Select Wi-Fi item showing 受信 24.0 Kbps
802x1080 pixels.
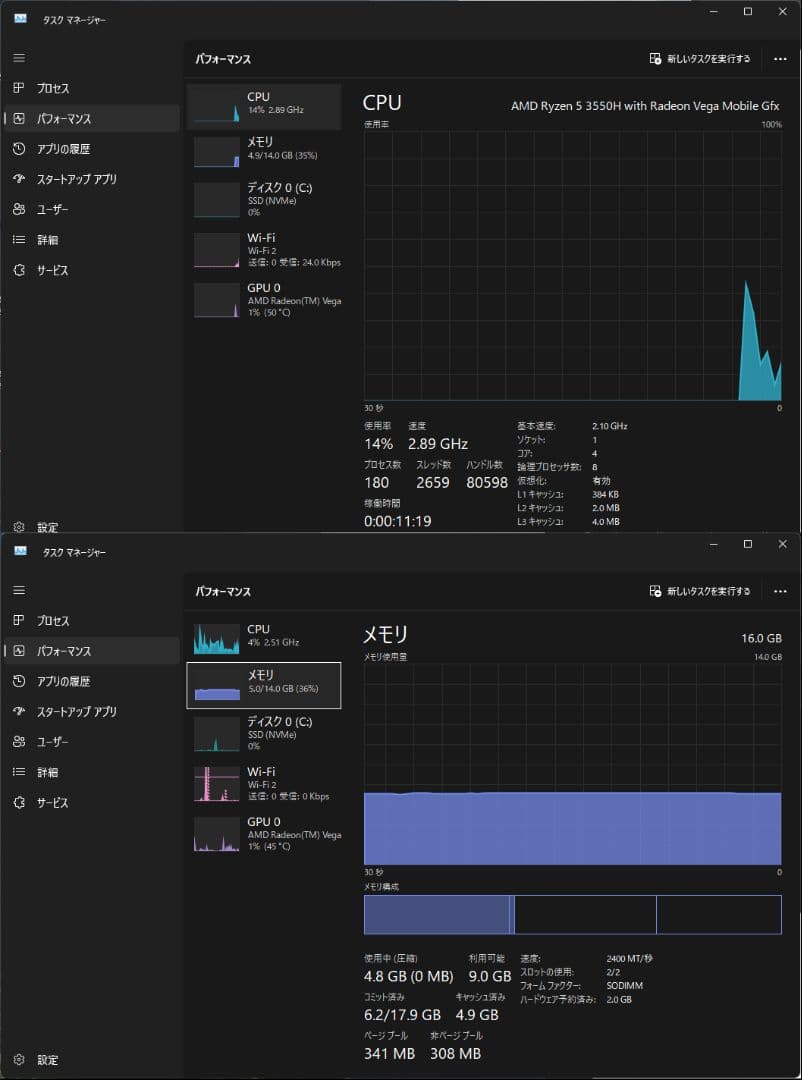[264, 250]
